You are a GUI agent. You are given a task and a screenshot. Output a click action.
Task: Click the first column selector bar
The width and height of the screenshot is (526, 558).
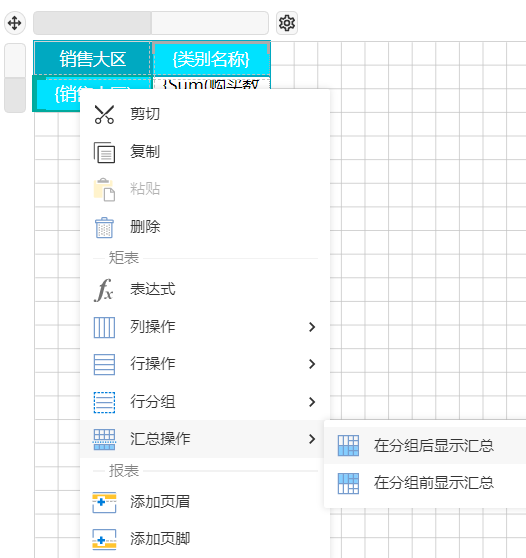click(x=93, y=23)
